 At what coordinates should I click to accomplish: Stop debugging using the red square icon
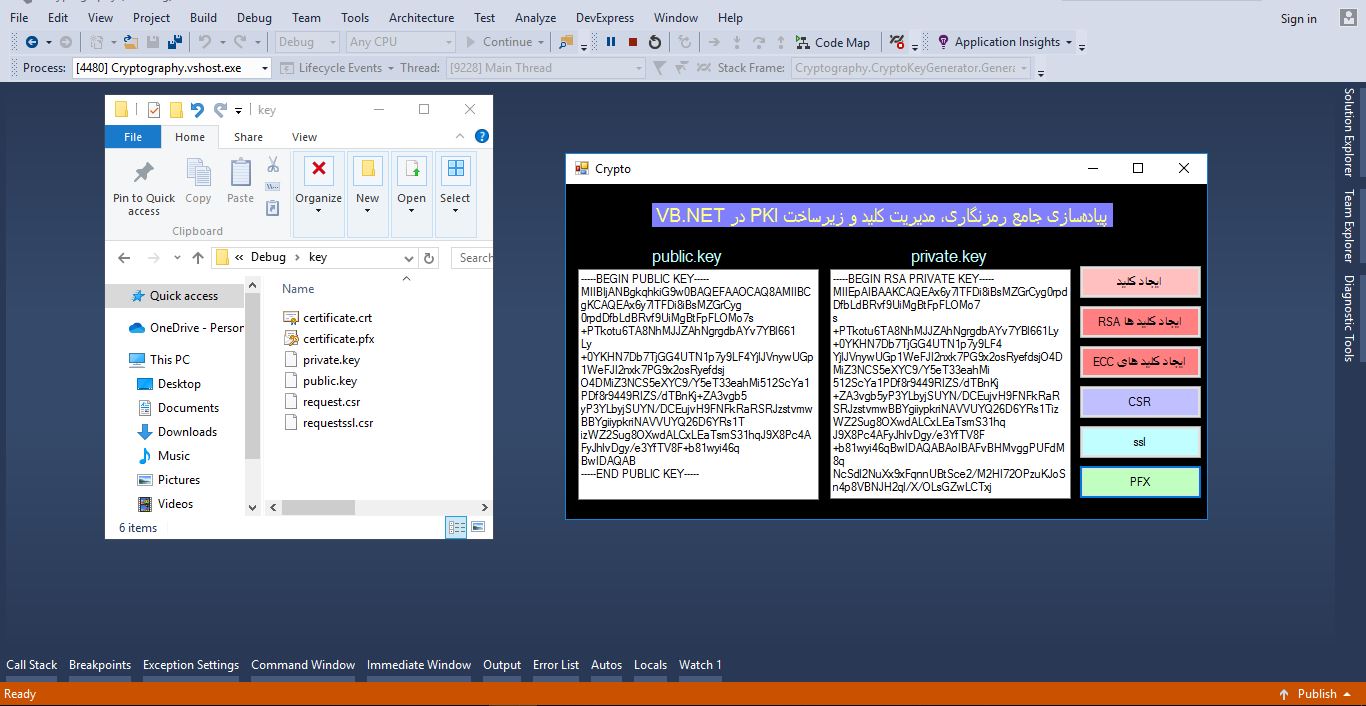pyautogui.click(x=633, y=42)
